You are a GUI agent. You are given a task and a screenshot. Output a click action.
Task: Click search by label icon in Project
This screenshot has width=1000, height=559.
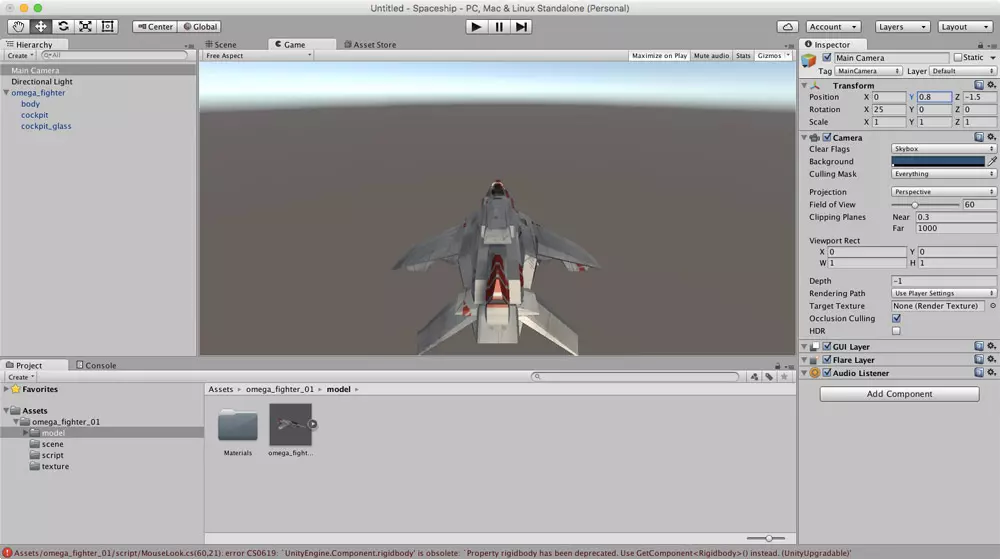769,377
